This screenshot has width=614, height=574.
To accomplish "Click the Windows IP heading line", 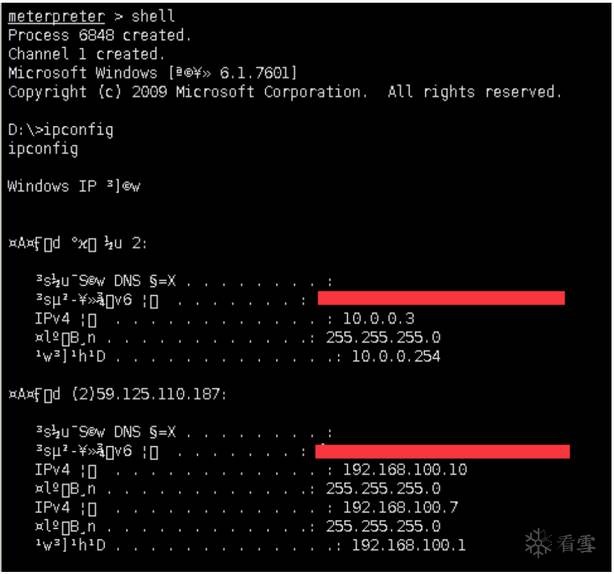I will 74,187.
